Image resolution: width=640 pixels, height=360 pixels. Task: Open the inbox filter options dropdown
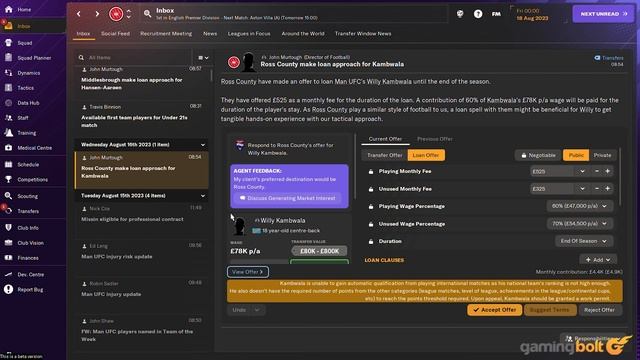203,58
